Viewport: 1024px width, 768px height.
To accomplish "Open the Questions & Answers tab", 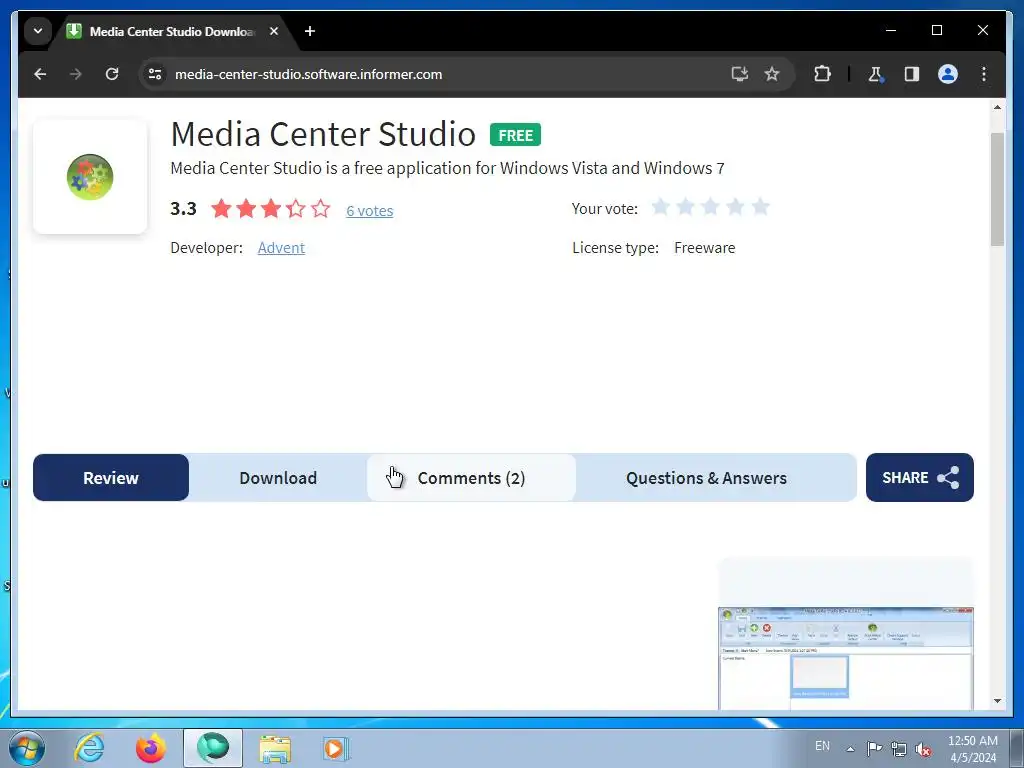I will (x=706, y=477).
